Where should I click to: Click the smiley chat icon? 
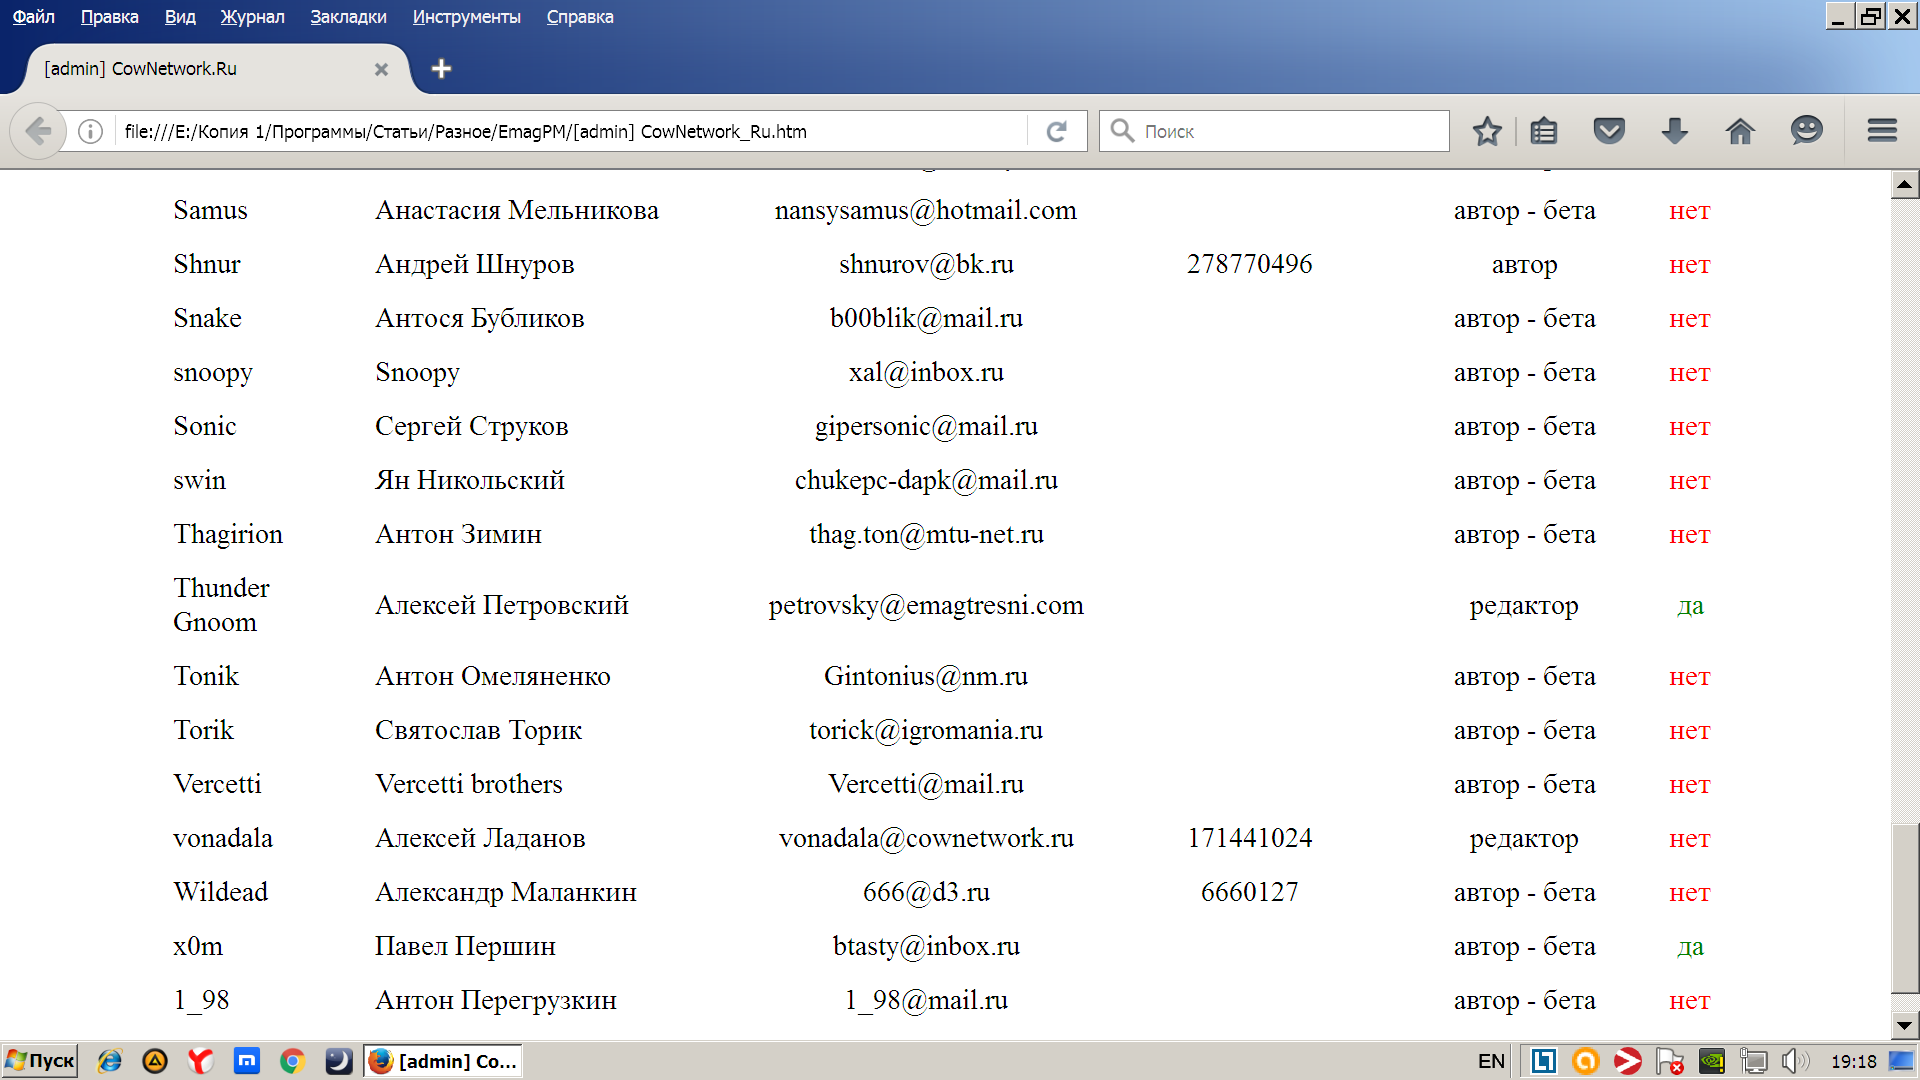pos(1806,131)
